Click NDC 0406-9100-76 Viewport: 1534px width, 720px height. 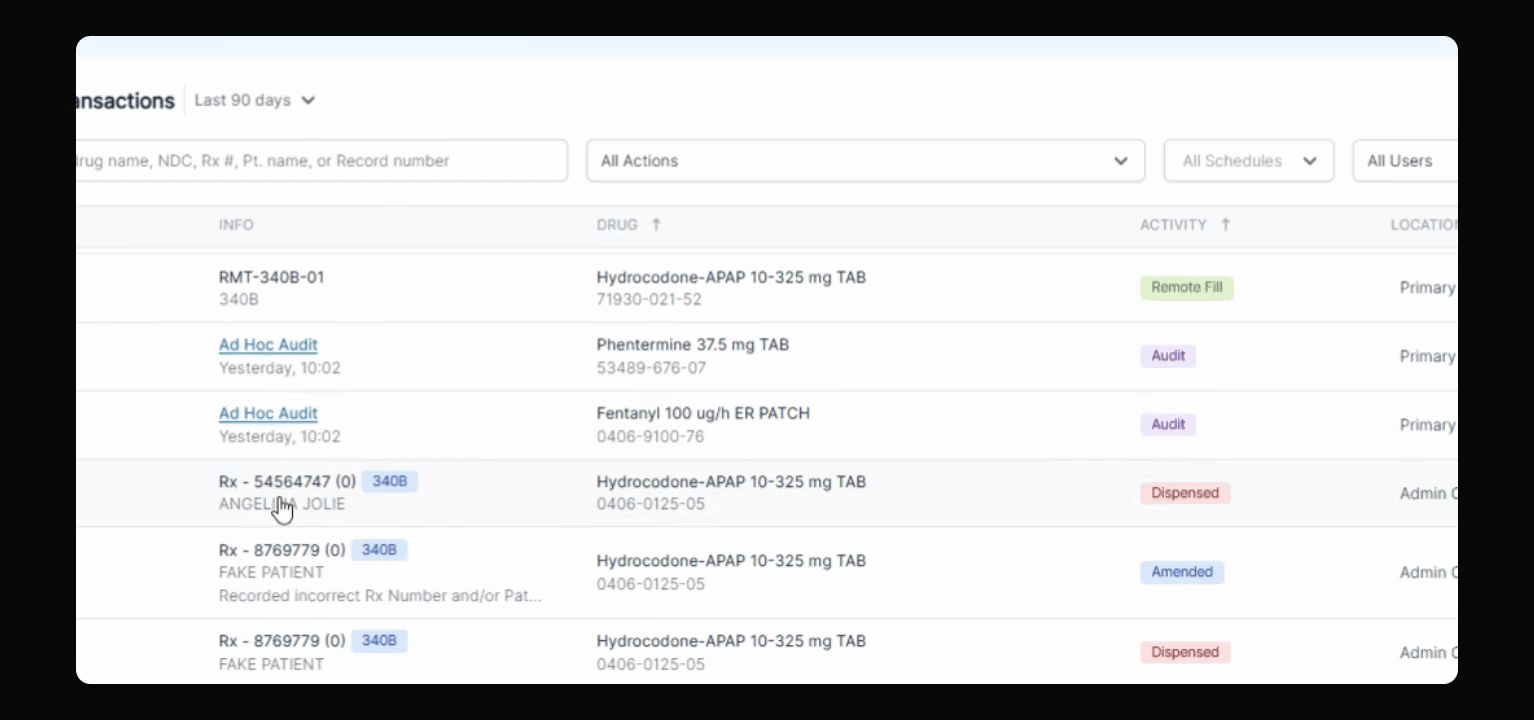(650, 436)
